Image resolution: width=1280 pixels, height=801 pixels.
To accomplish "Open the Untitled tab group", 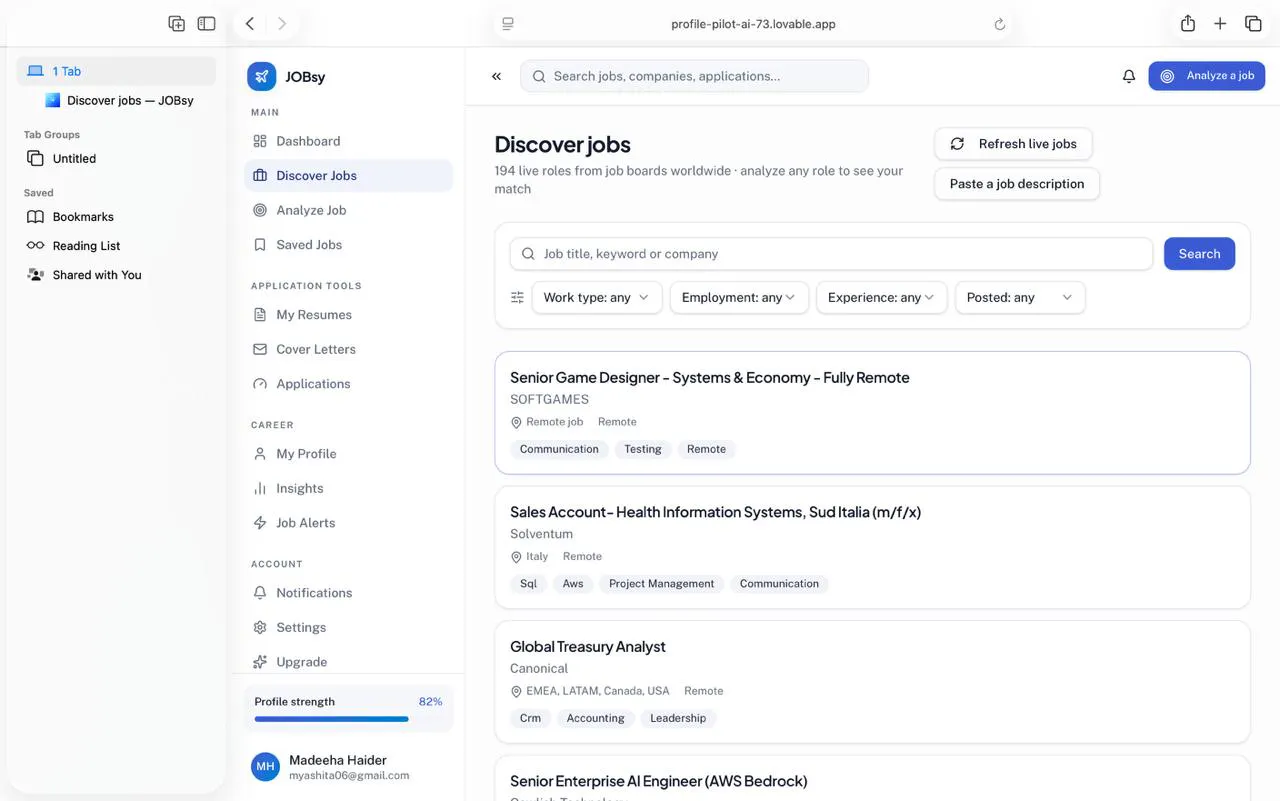I will [x=116, y=158].
